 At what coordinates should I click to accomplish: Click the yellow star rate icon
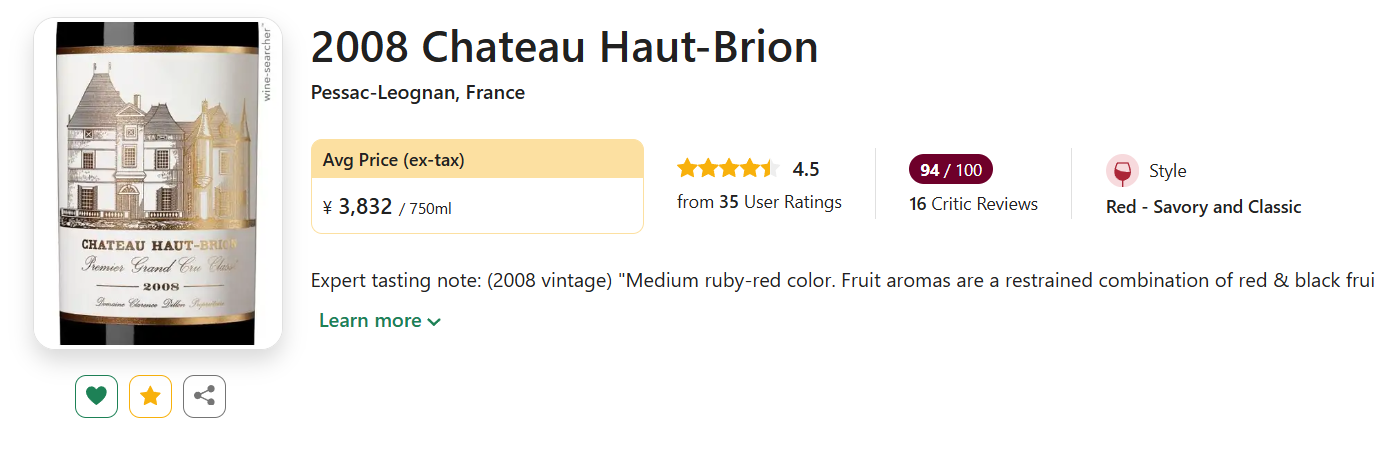(150, 396)
